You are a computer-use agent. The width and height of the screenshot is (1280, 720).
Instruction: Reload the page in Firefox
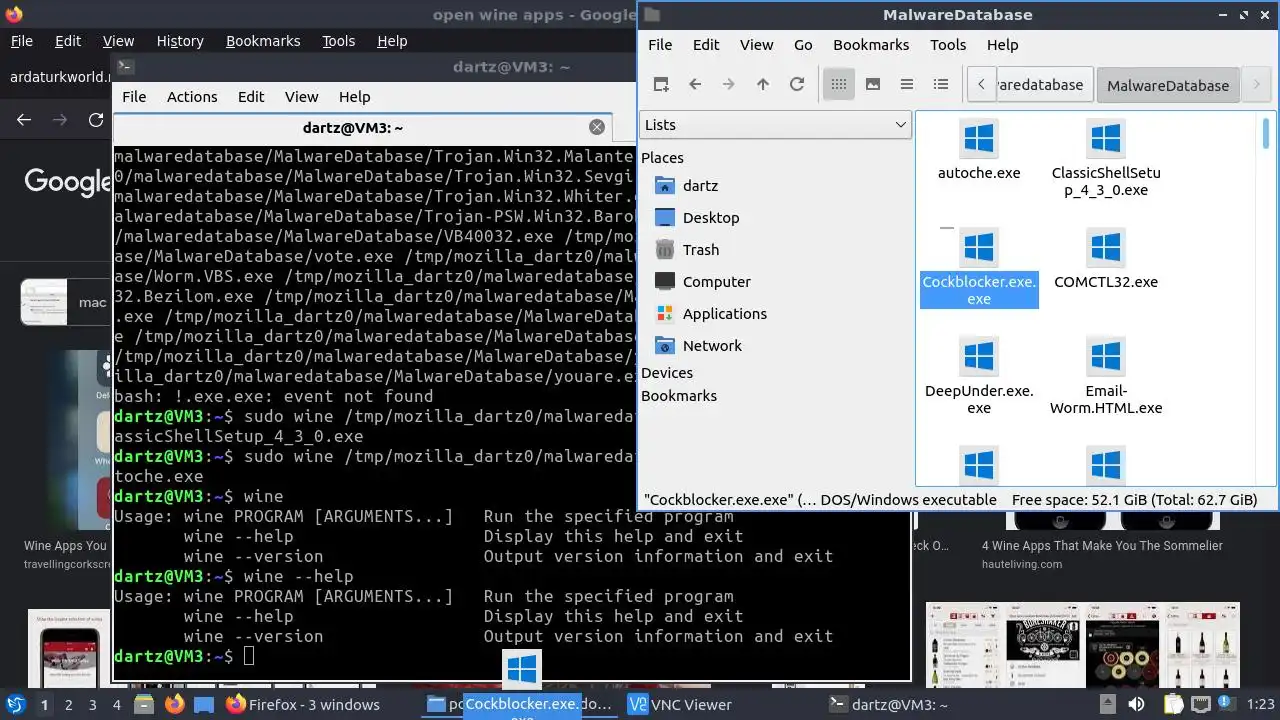[x=96, y=120]
